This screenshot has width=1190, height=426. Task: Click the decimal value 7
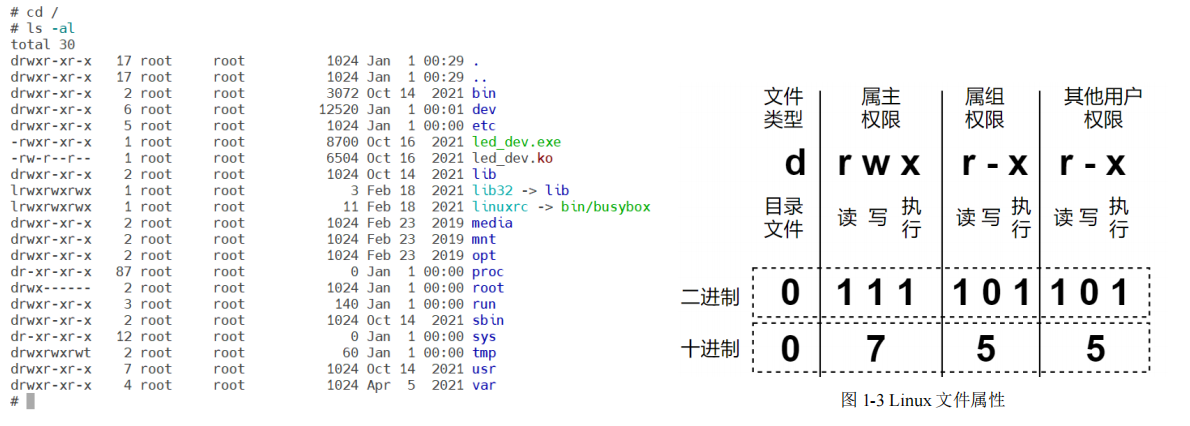[876, 349]
